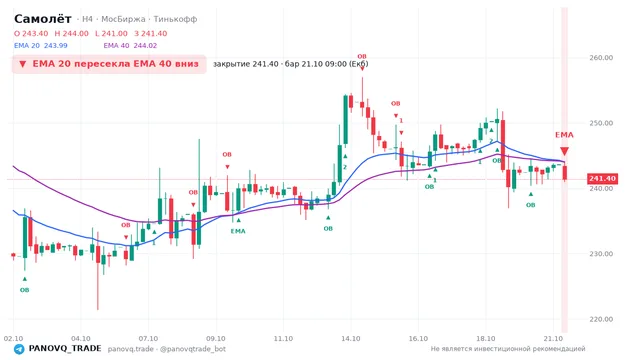Click the open price value O 243.40
Screen dimensions: 640x360
click(x=31, y=33)
